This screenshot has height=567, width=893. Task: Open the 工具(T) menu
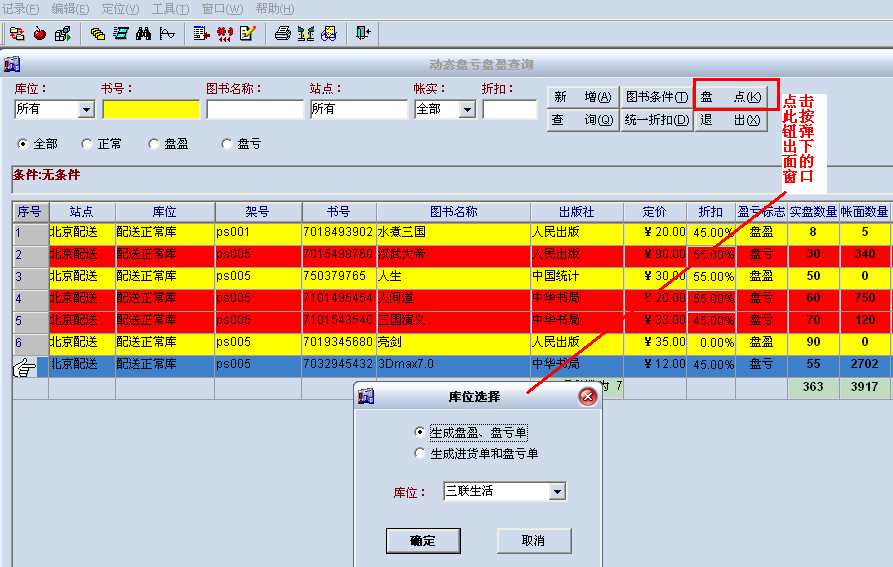(x=171, y=9)
